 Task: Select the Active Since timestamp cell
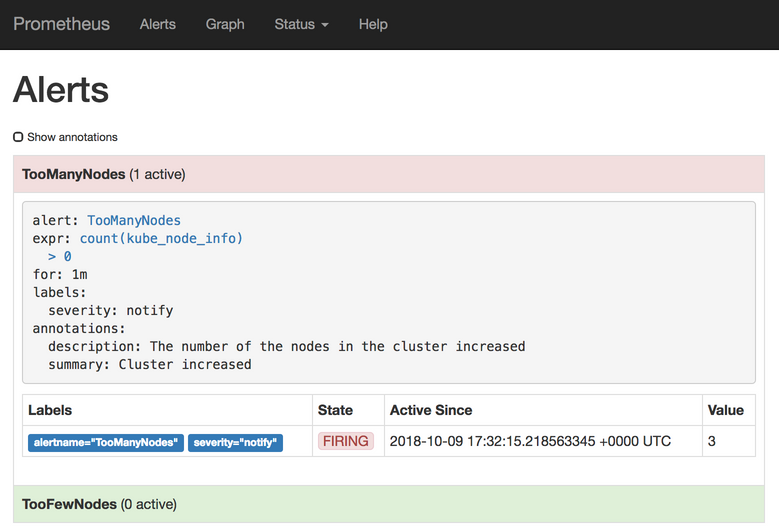tap(530, 441)
